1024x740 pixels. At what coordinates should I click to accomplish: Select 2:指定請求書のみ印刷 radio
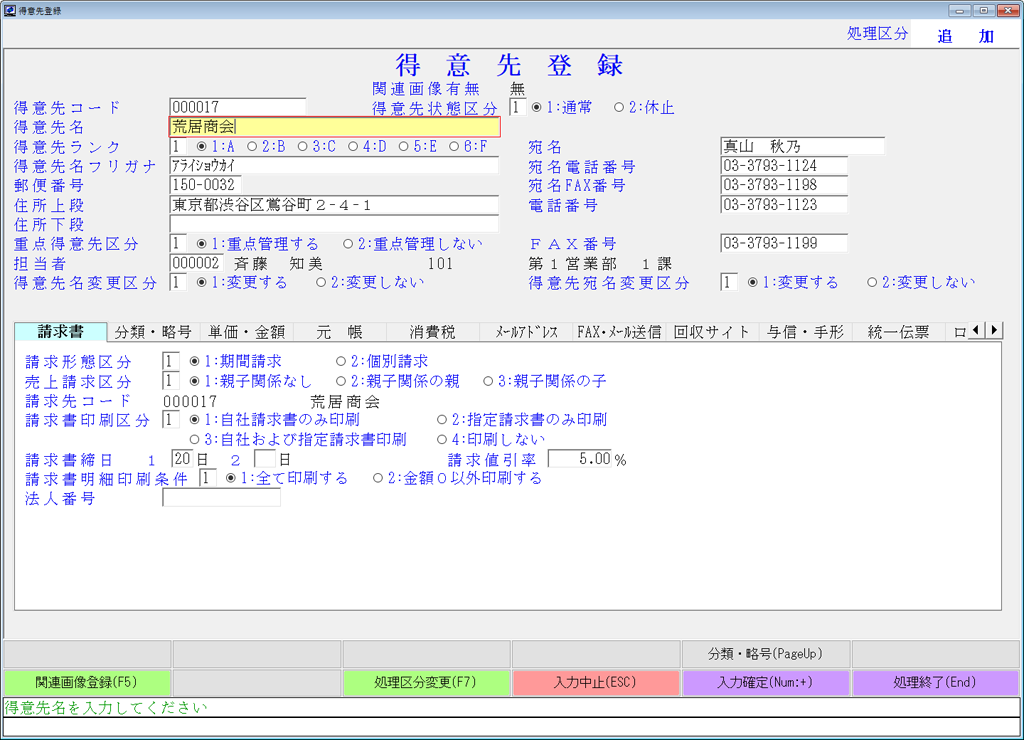click(x=522, y=419)
